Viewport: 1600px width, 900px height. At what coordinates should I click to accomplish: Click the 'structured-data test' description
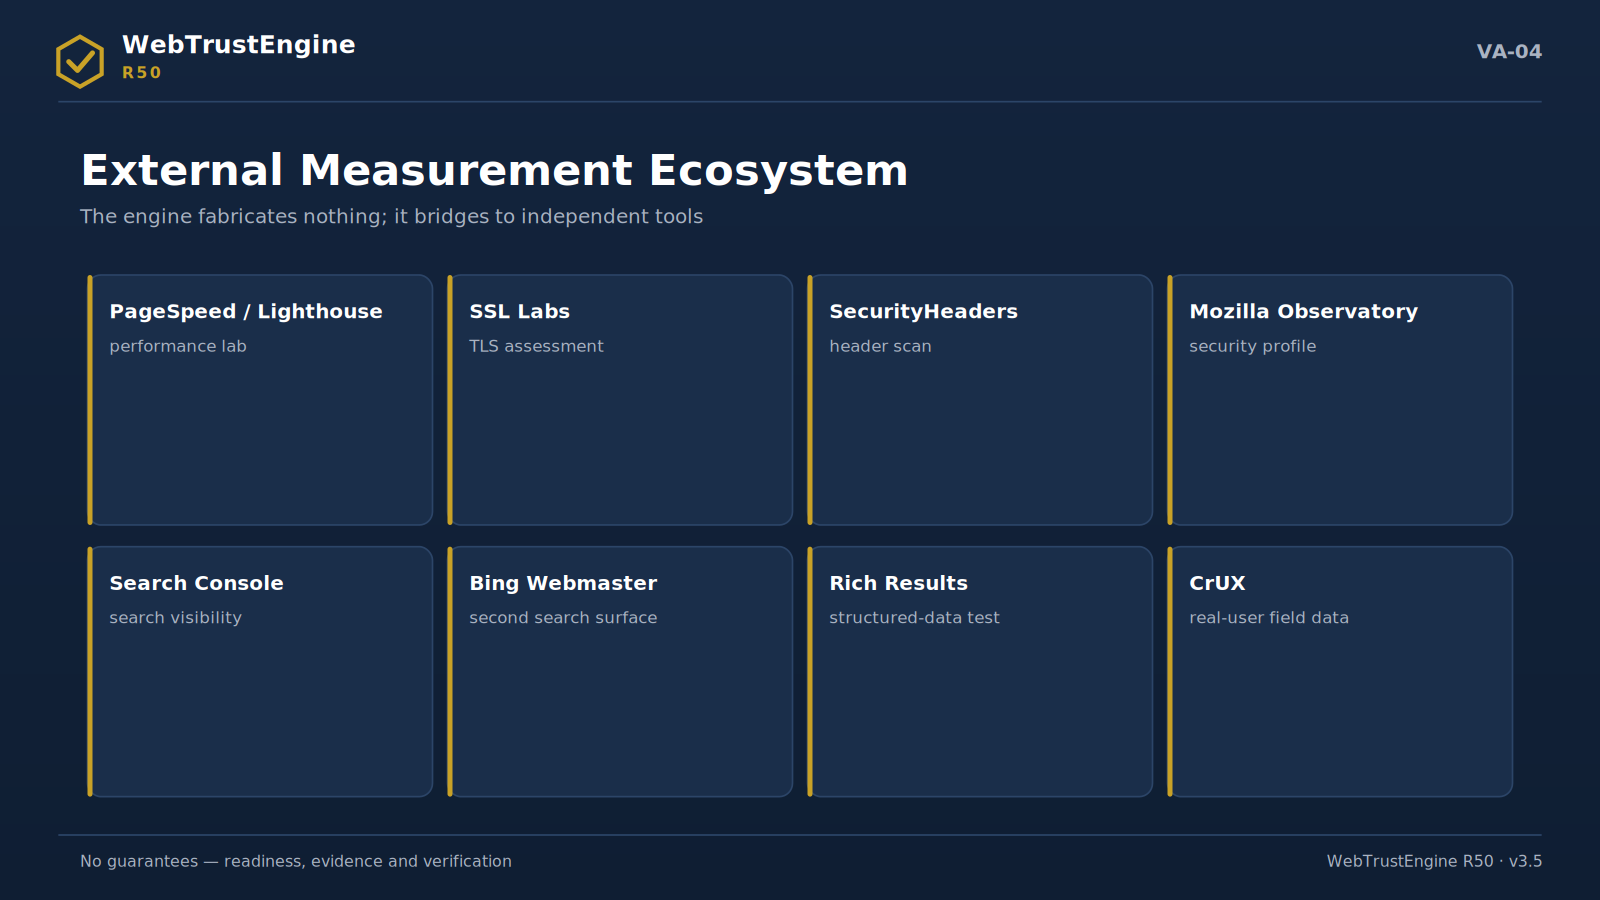pyautogui.click(x=914, y=618)
